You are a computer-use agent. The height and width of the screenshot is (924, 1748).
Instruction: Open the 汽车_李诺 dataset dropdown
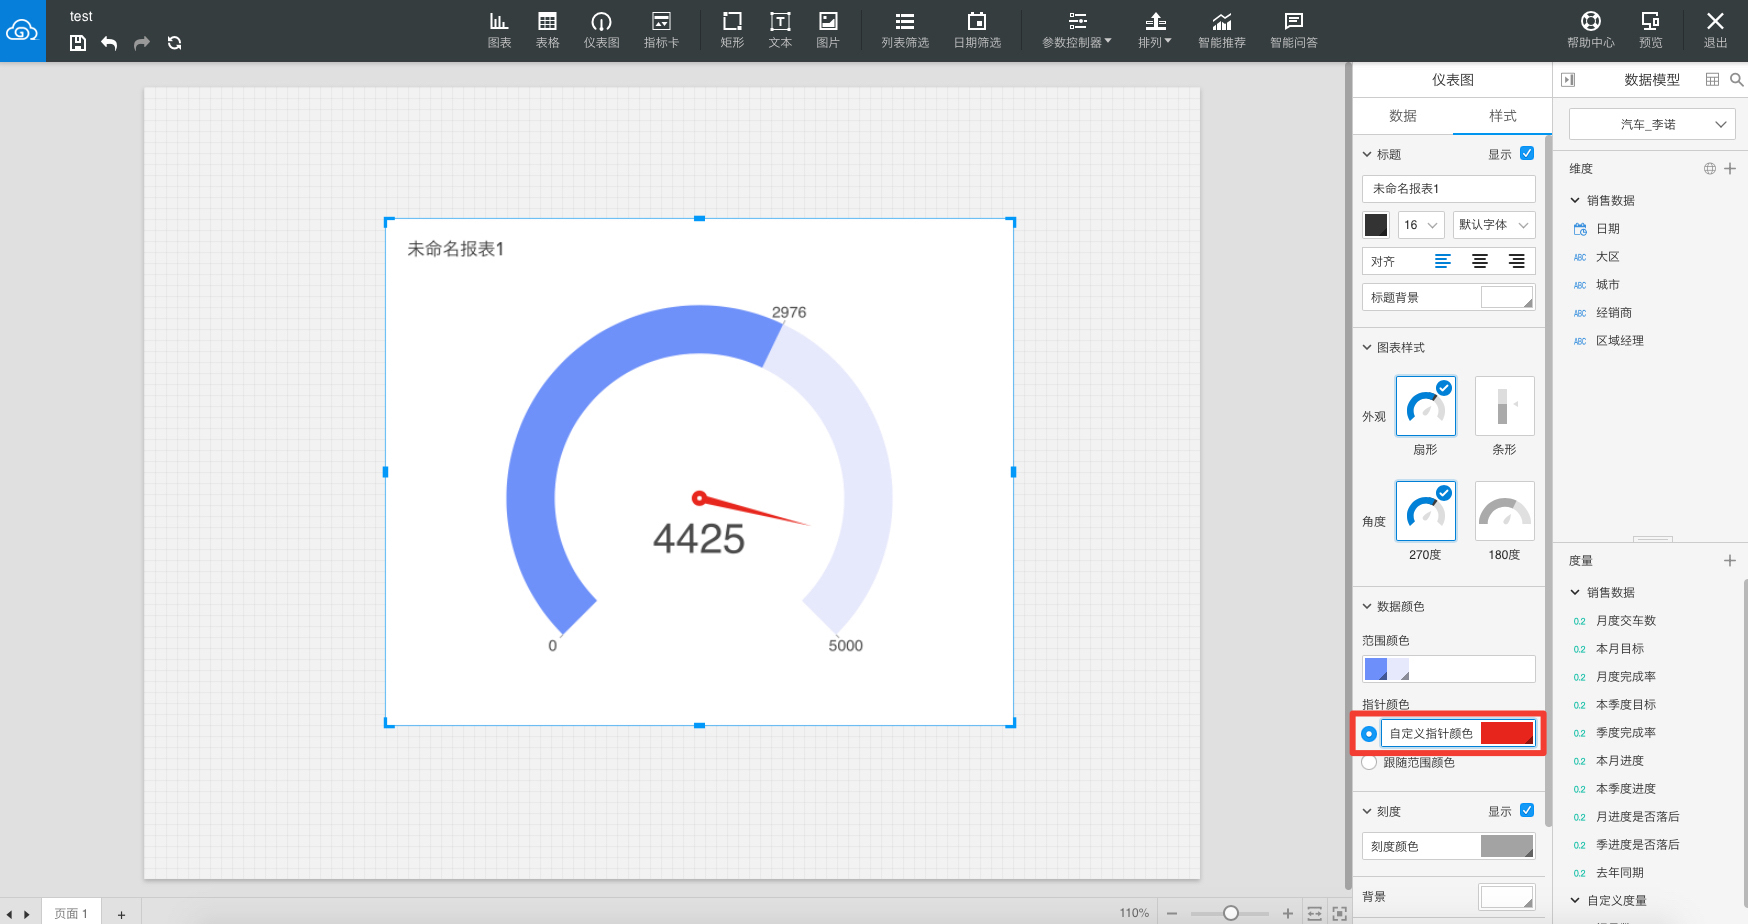tap(1652, 124)
